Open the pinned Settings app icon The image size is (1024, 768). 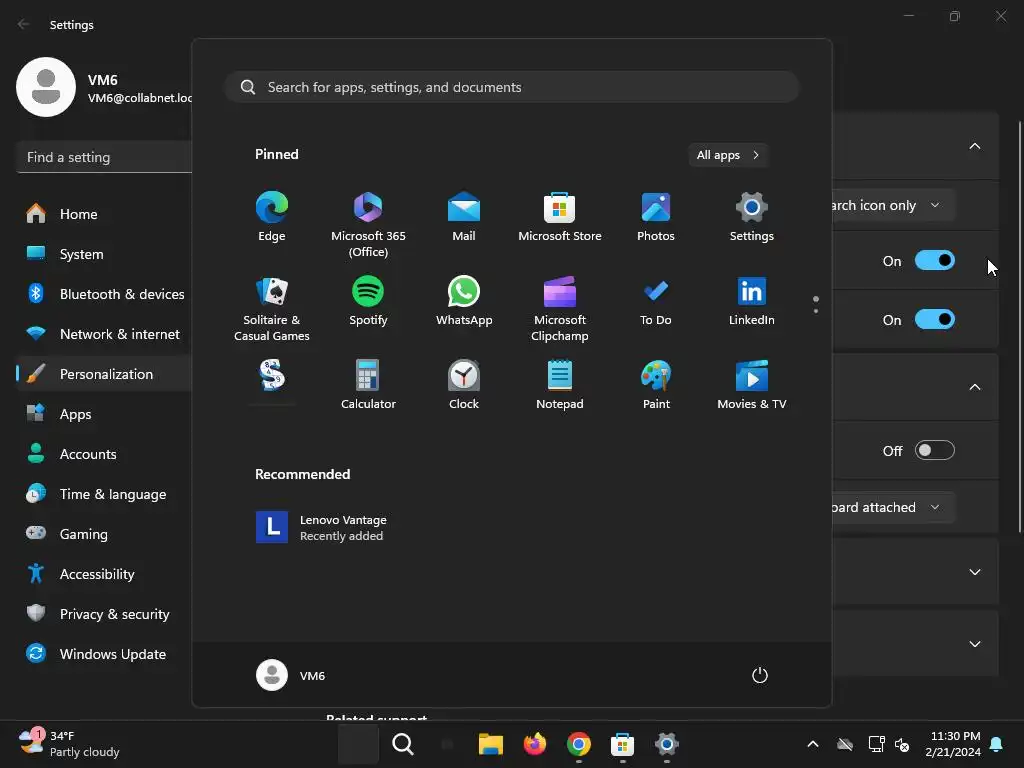click(x=752, y=217)
